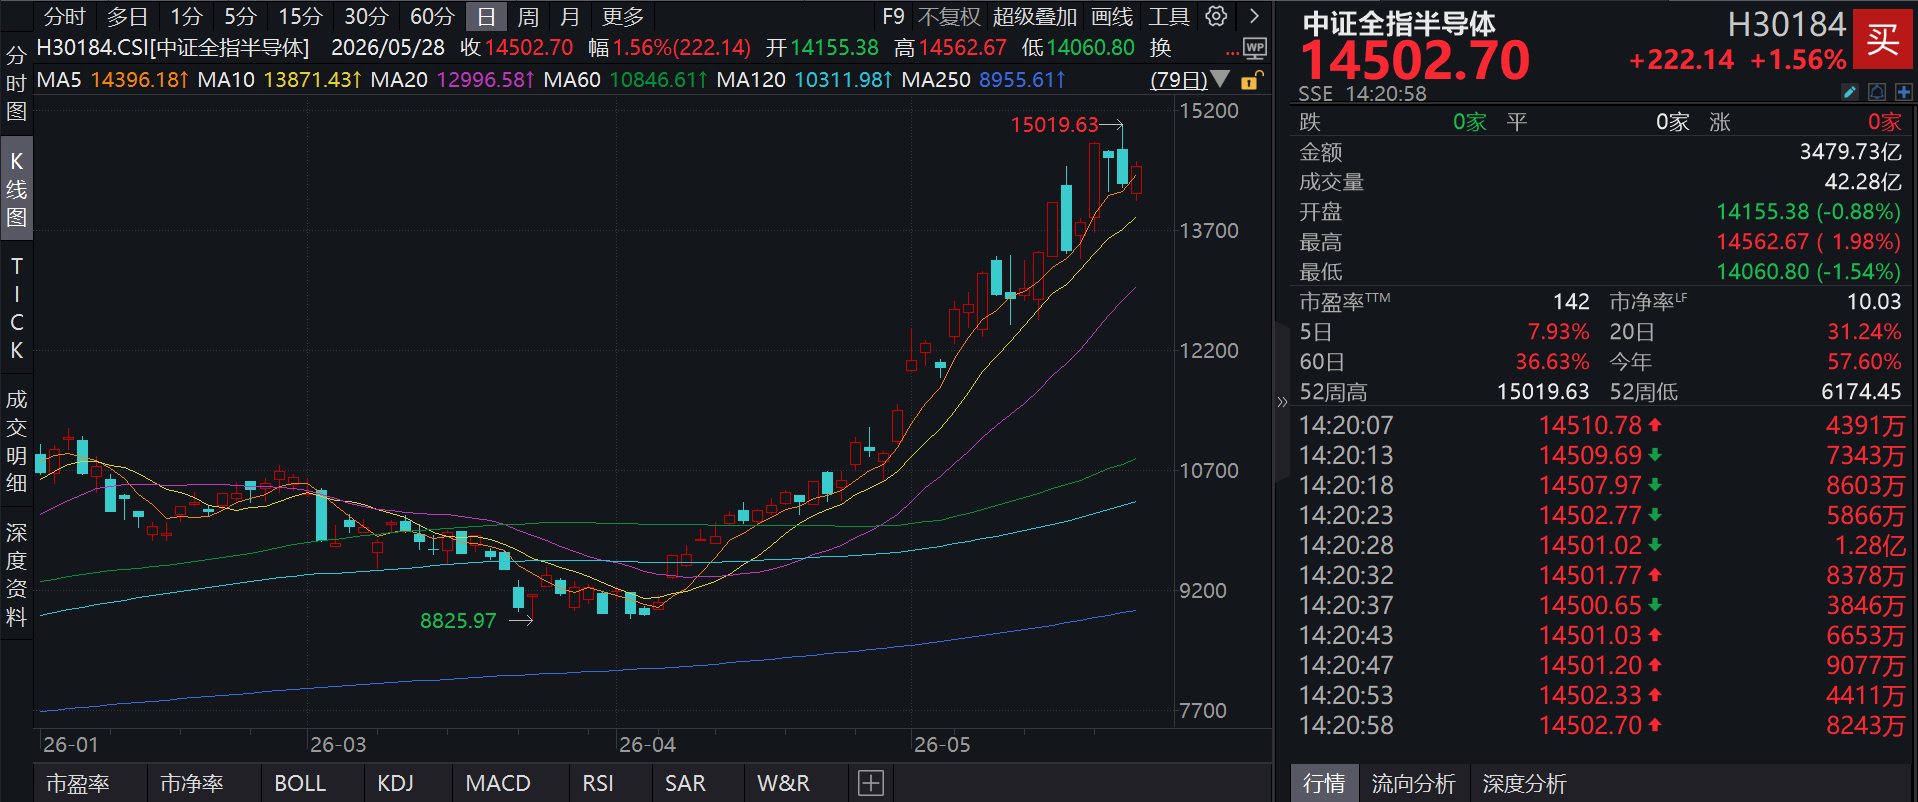The image size is (1918, 802).
Task: Open the 不复权 adjustment dropdown
Action: tap(949, 17)
